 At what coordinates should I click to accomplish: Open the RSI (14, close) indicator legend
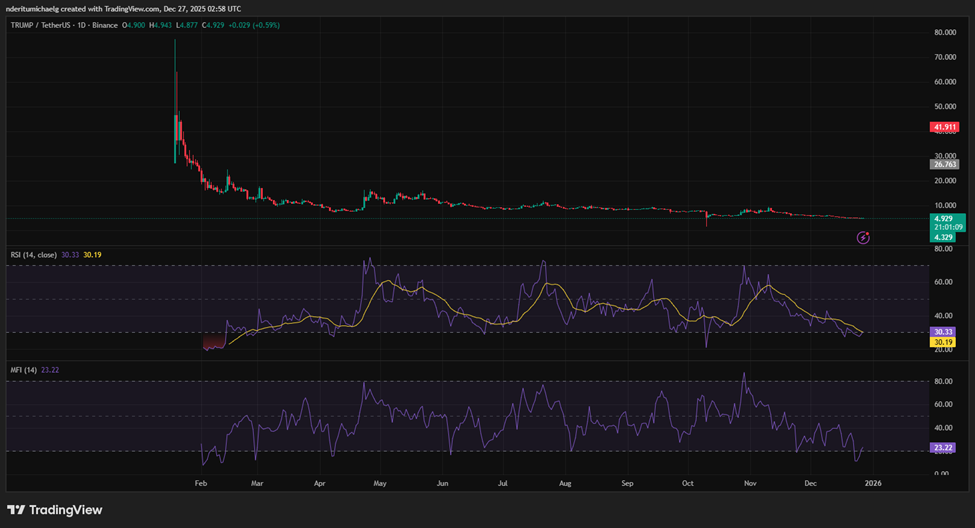32,255
